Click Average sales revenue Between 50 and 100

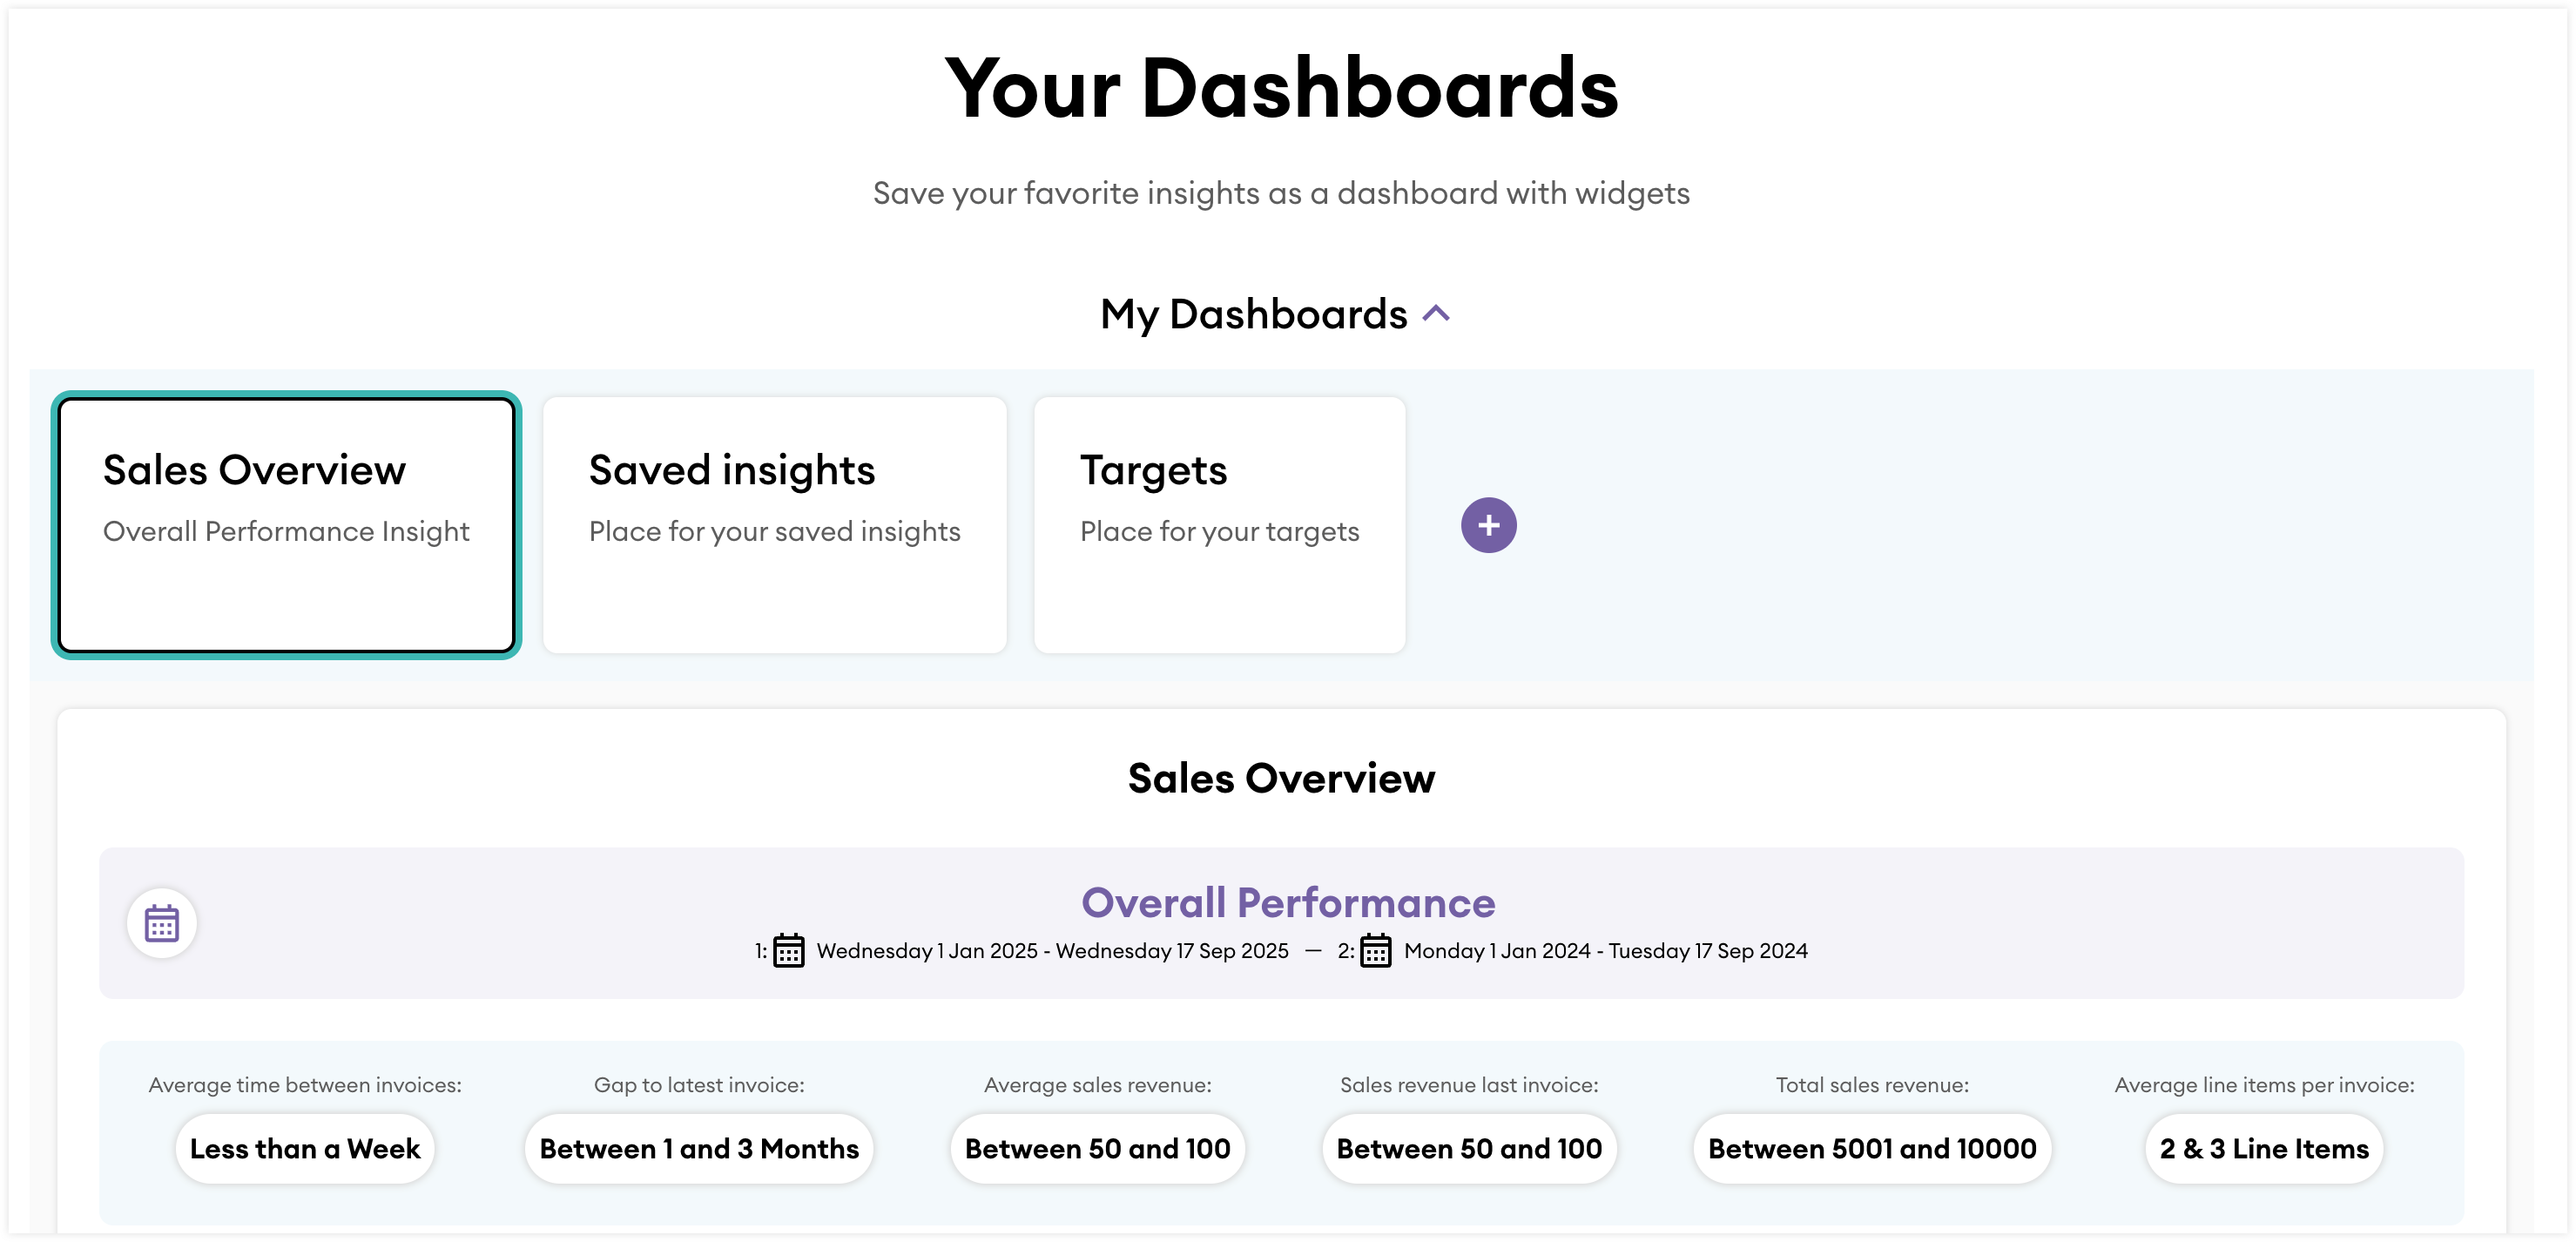pos(1097,1149)
